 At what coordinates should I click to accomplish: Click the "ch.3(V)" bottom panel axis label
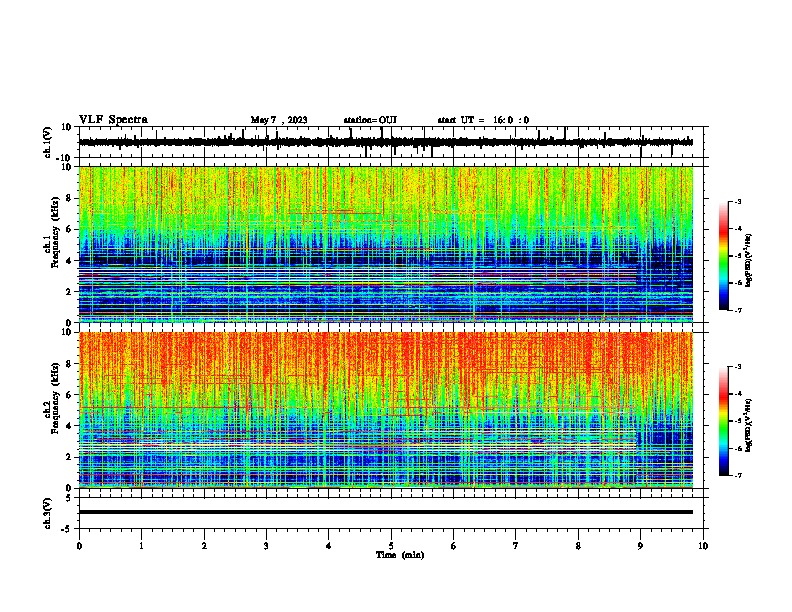[x=48, y=513]
